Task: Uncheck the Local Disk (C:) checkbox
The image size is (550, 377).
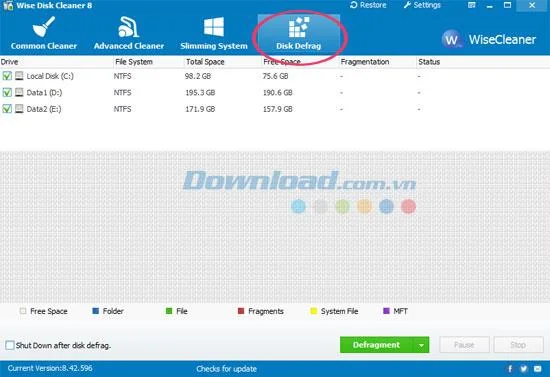Action: (x=7, y=76)
